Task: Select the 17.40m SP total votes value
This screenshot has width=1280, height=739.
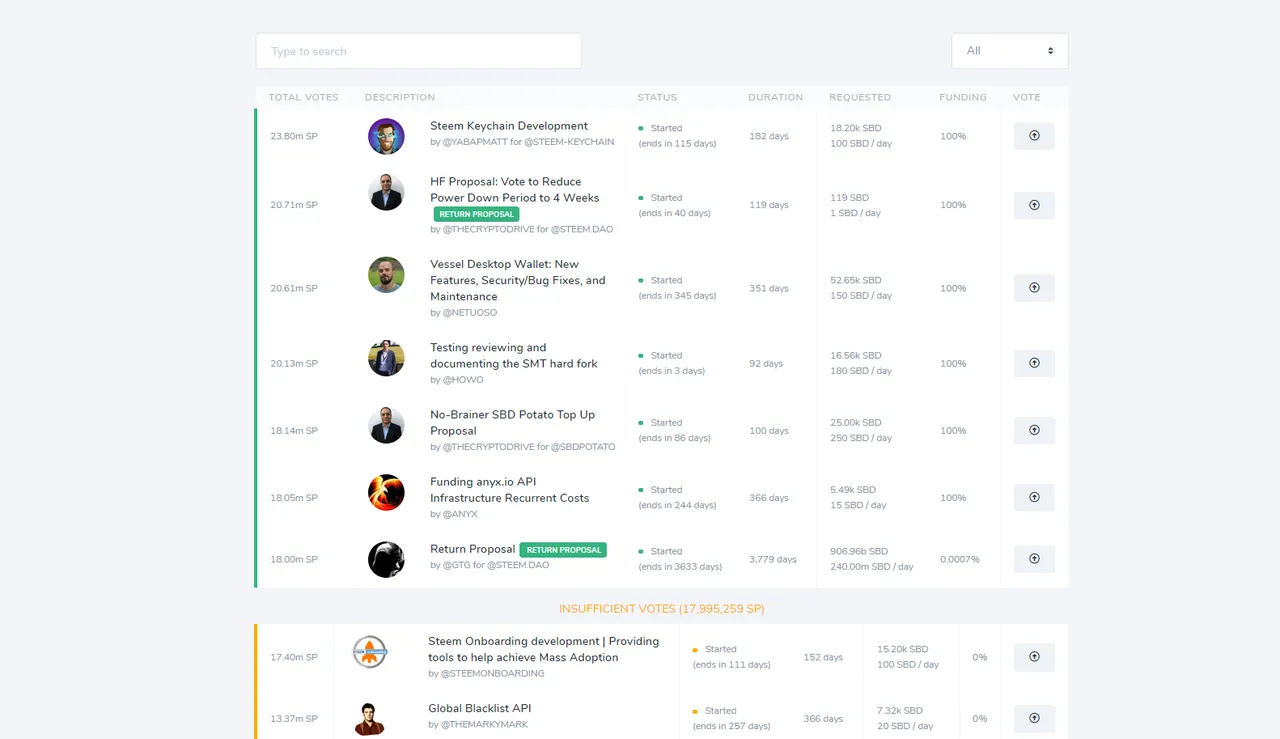Action: (x=294, y=657)
